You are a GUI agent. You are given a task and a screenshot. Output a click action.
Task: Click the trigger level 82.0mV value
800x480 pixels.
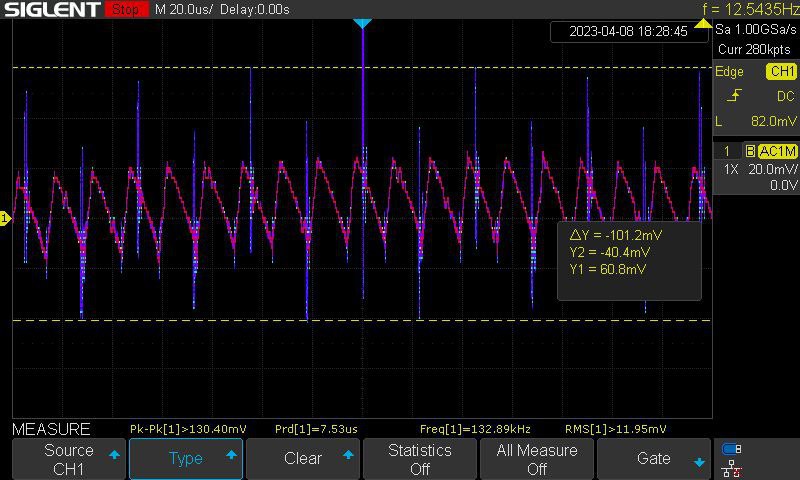point(773,121)
